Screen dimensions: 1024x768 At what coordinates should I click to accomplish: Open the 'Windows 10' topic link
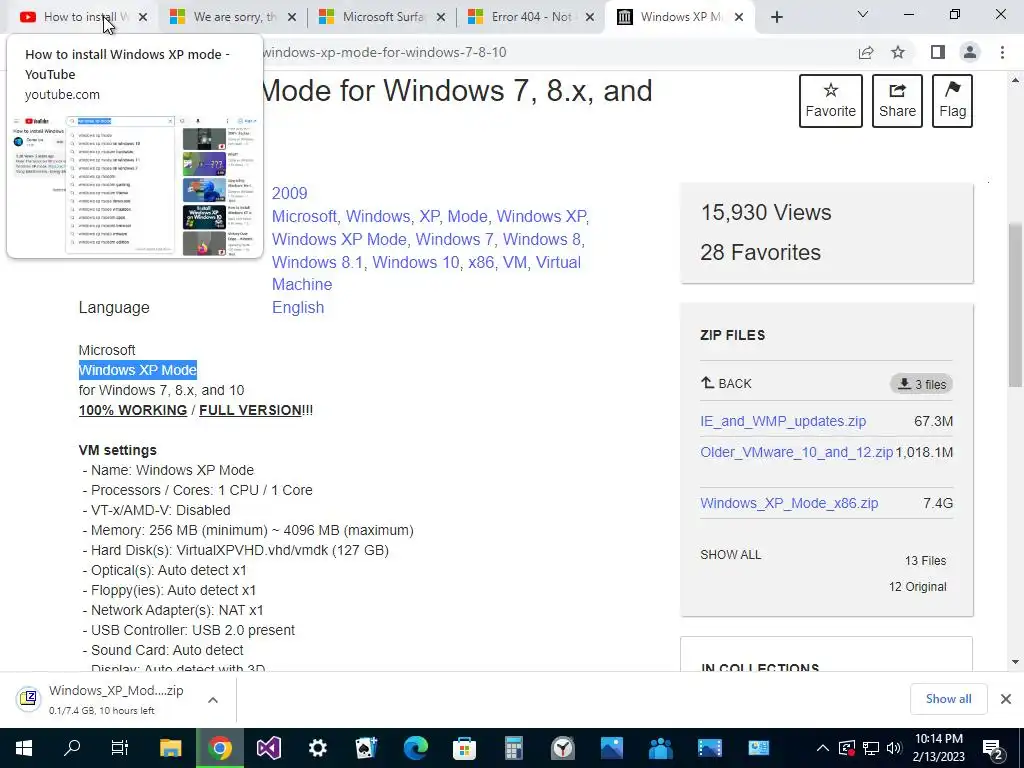[x=416, y=262]
